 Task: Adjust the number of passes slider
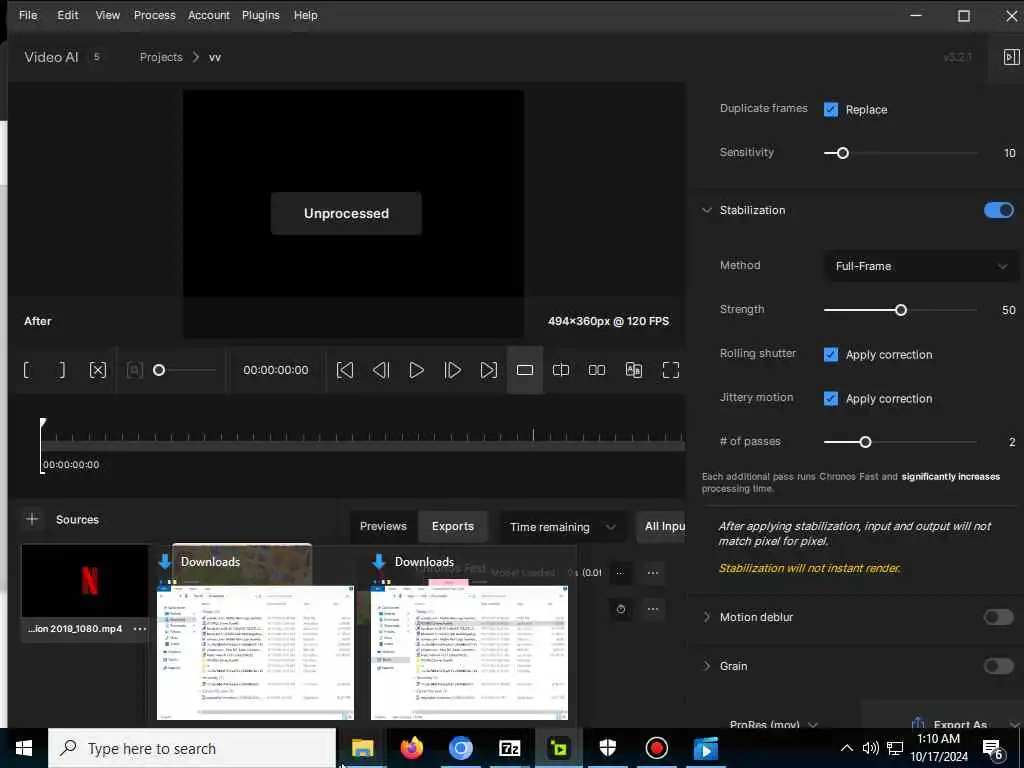[x=865, y=442]
